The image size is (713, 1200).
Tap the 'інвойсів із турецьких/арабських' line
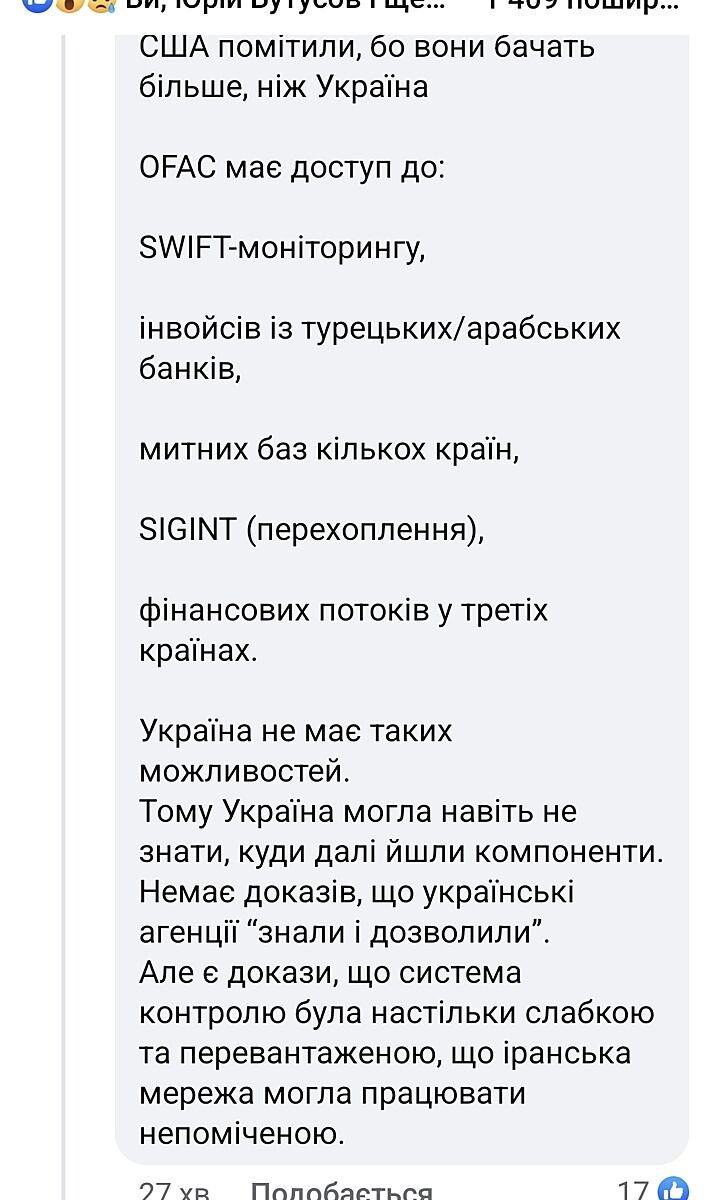pos(380,329)
